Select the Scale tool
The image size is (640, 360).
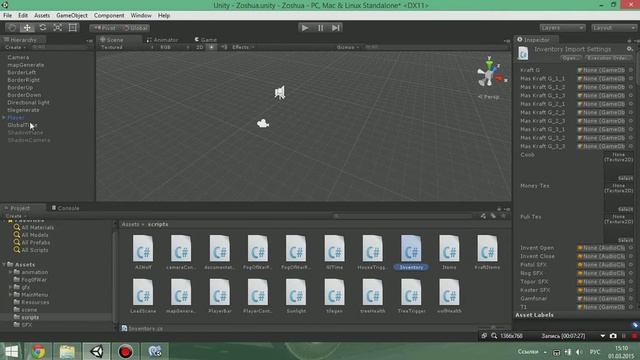(x=58, y=28)
